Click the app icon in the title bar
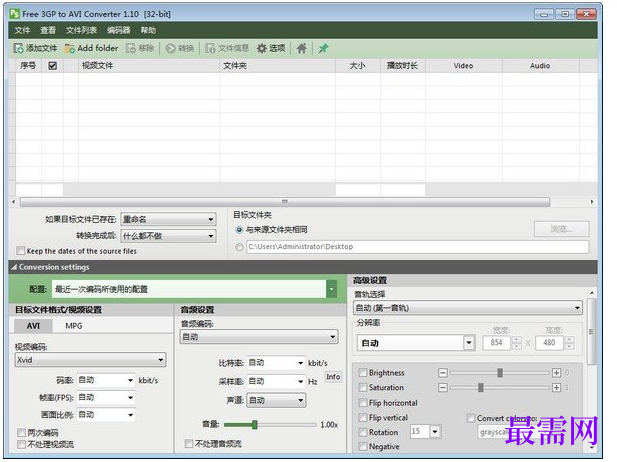This screenshot has height=462, width=617. coord(15,14)
